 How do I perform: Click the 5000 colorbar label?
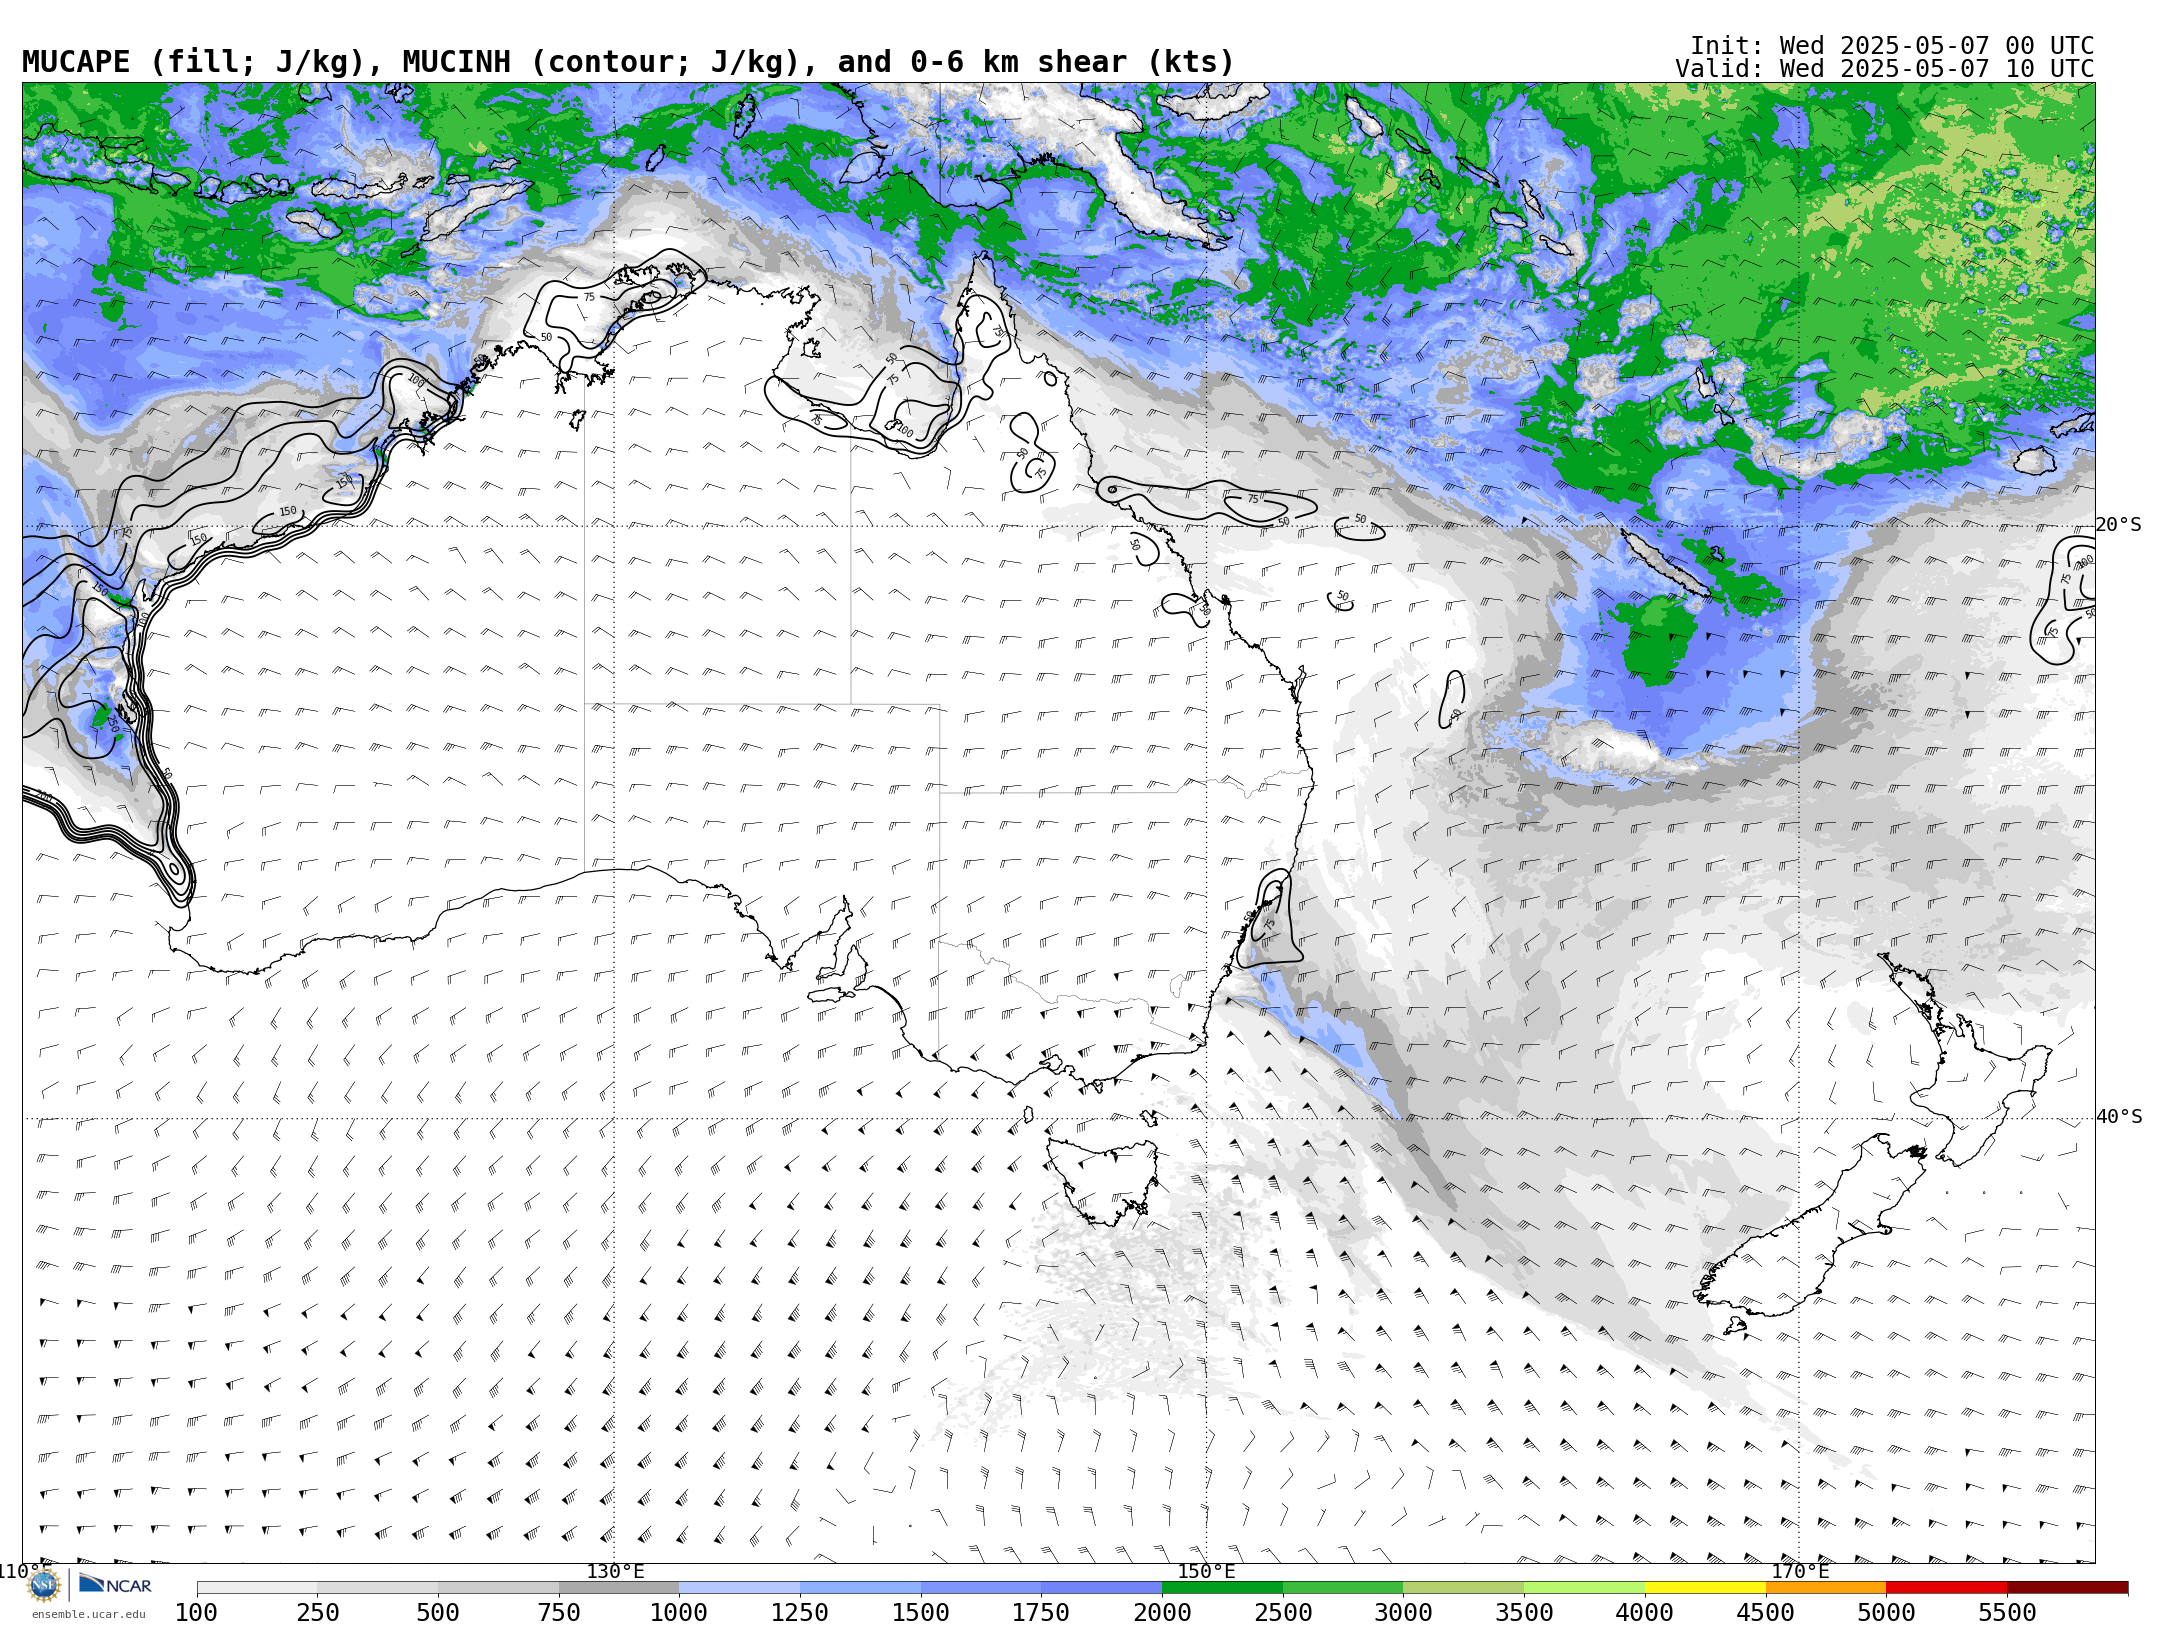tap(1886, 1612)
